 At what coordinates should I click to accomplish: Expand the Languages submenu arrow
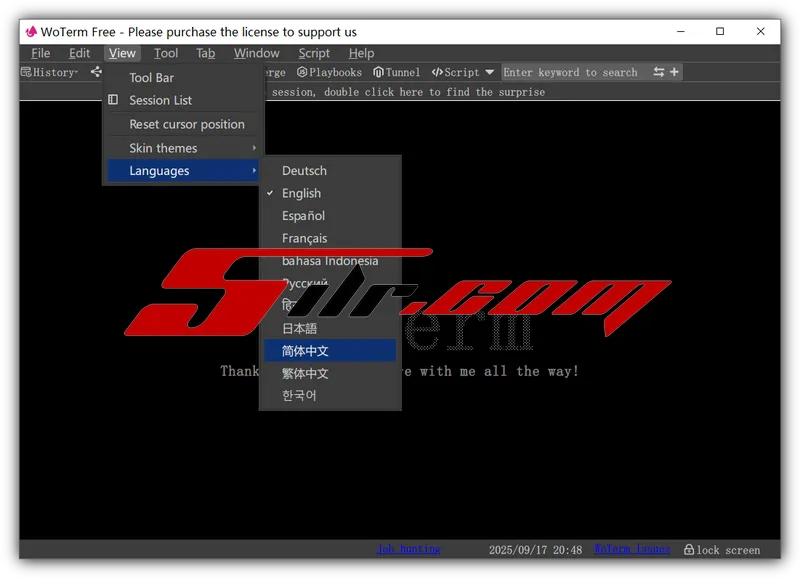tap(254, 170)
